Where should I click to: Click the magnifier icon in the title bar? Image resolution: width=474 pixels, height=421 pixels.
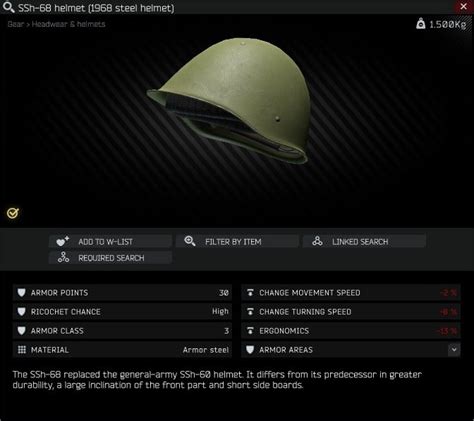[x=8, y=7]
